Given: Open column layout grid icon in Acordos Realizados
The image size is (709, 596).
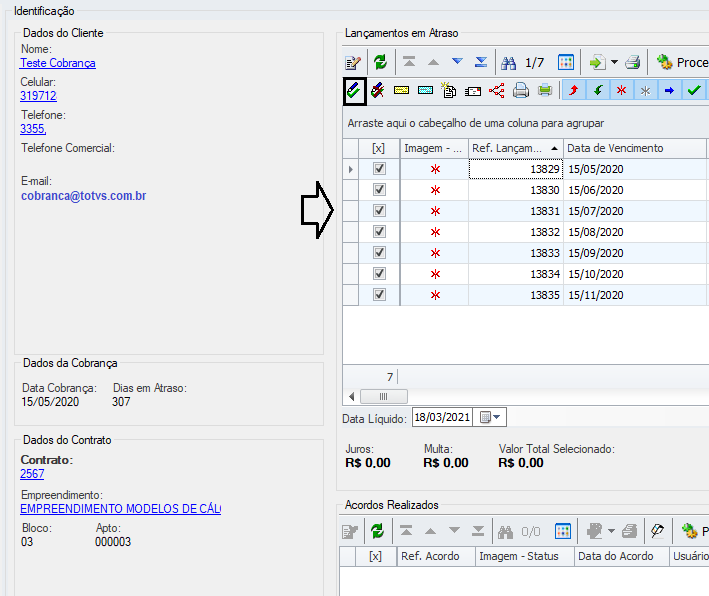Looking at the screenshot, I should tap(562, 531).
